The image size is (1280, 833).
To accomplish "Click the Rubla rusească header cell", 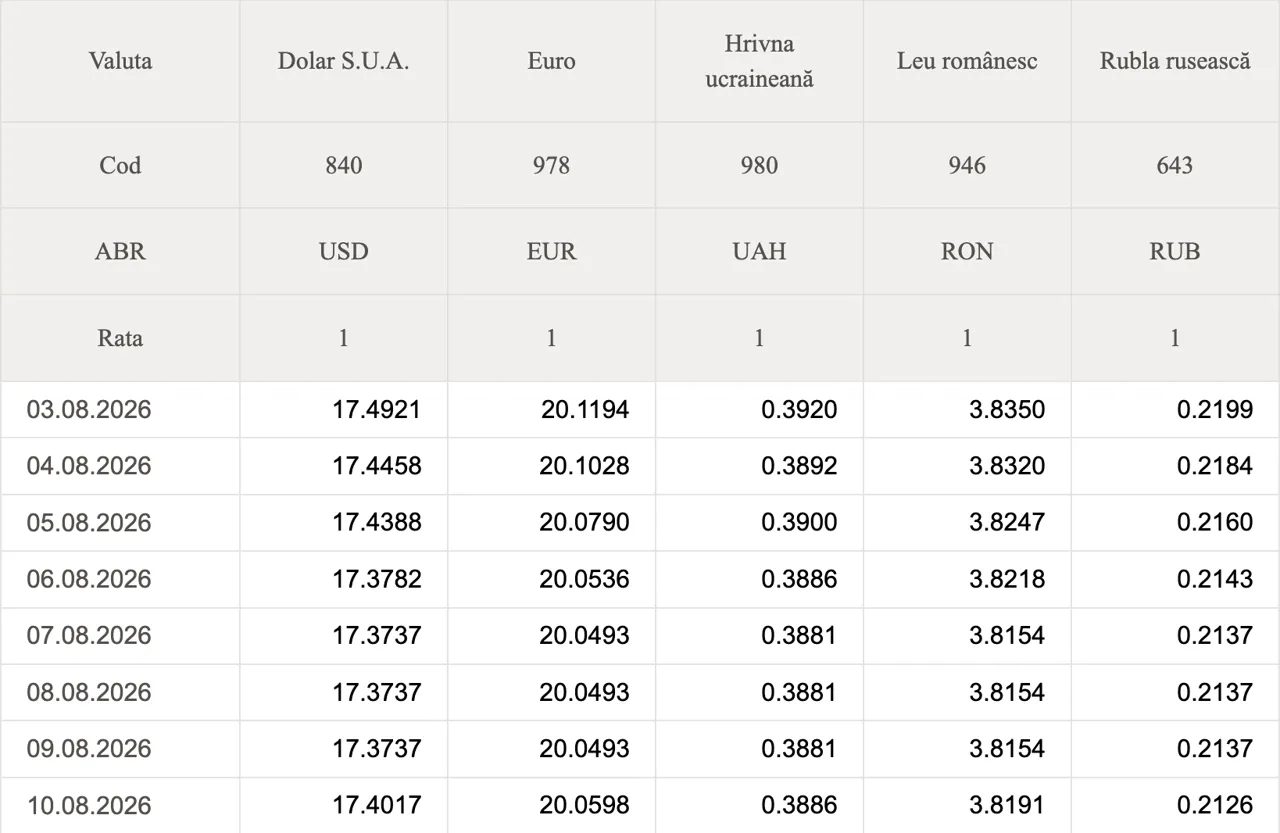I will (1175, 61).
